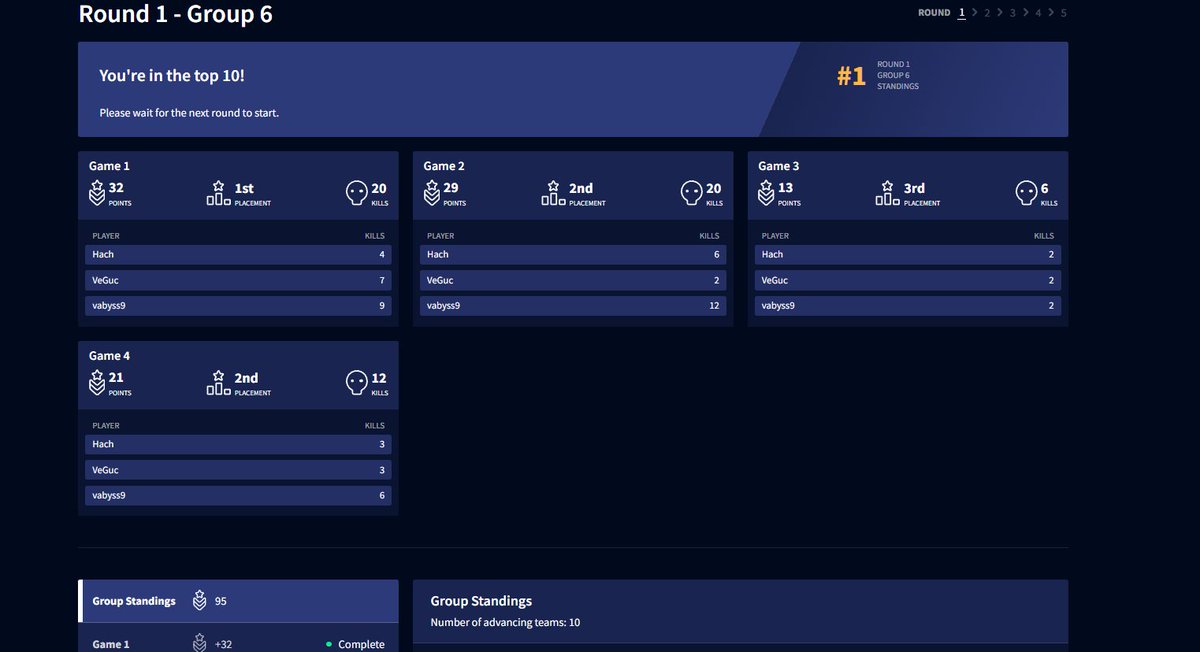This screenshot has width=1200, height=652.
Task: Click the 29 points value in Game 2
Action: 451,188
